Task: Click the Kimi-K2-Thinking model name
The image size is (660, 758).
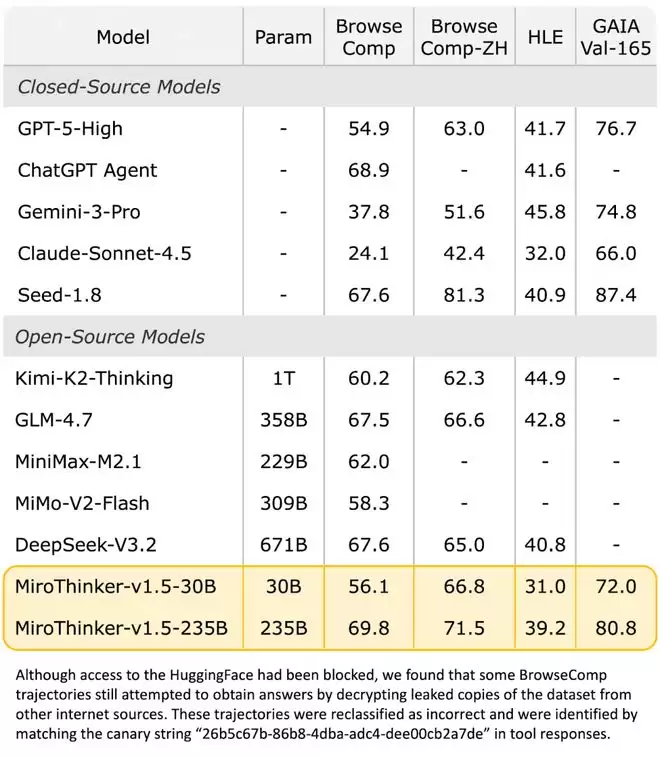Action: click(x=95, y=379)
